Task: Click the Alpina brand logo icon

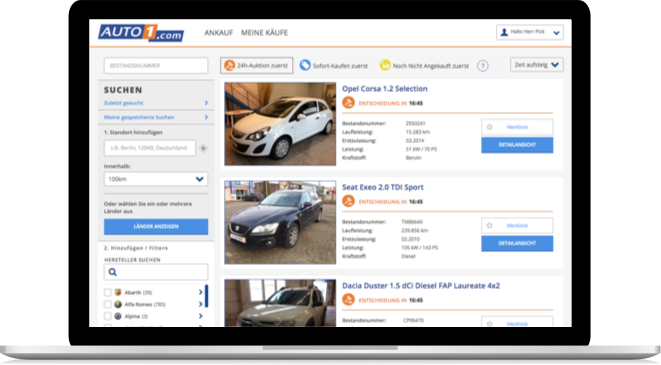Action: 118,316
